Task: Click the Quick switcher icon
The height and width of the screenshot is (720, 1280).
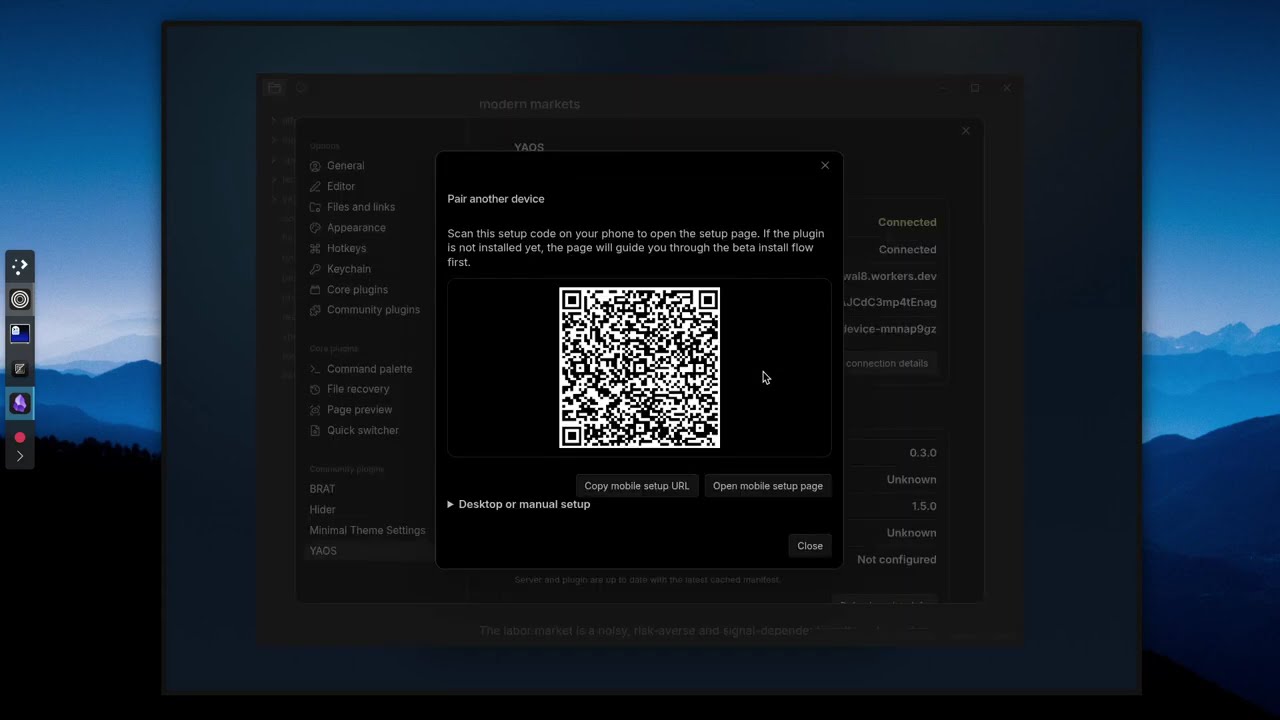Action: tap(315, 431)
